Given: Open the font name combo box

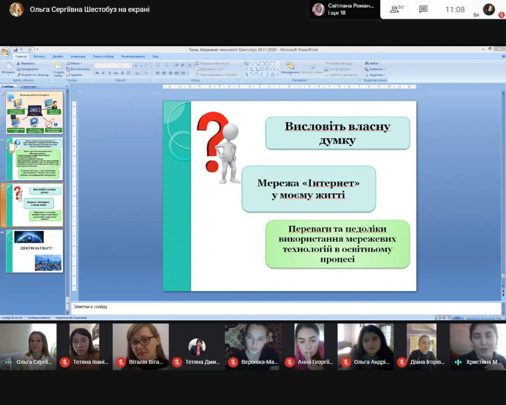Looking at the screenshot, I should (x=108, y=65).
